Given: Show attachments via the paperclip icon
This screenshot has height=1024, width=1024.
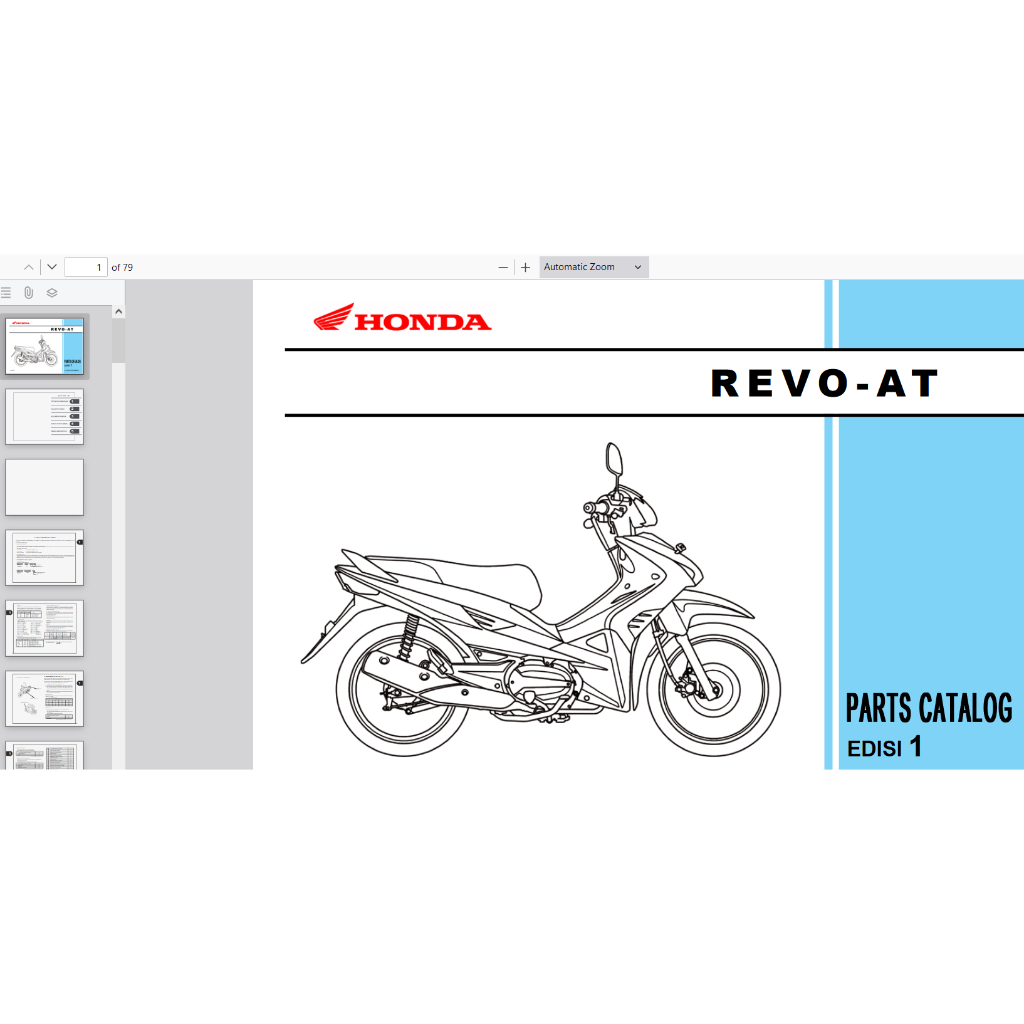Looking at the screenshot, I should pos(29,293).
